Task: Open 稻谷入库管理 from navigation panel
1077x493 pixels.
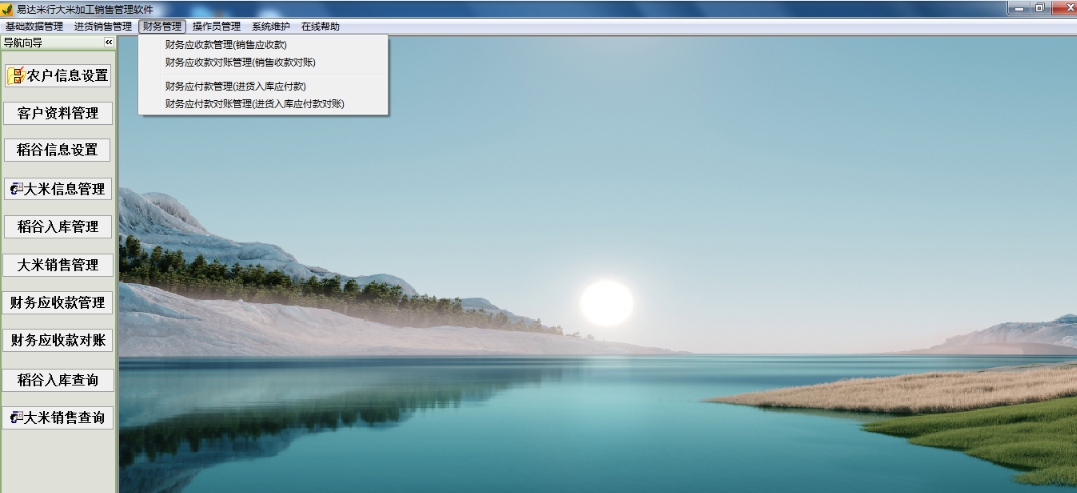Action: click(x=58, y=227)
